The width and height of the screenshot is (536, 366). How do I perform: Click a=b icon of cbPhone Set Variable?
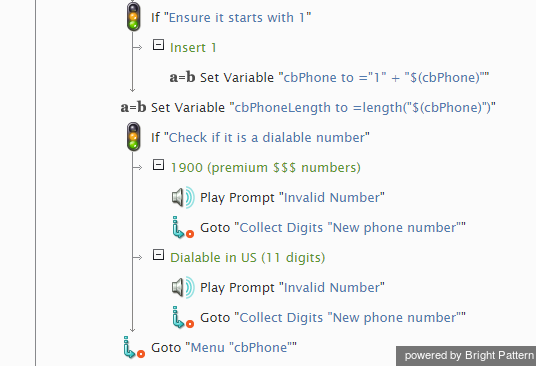[x=182, y=78]
